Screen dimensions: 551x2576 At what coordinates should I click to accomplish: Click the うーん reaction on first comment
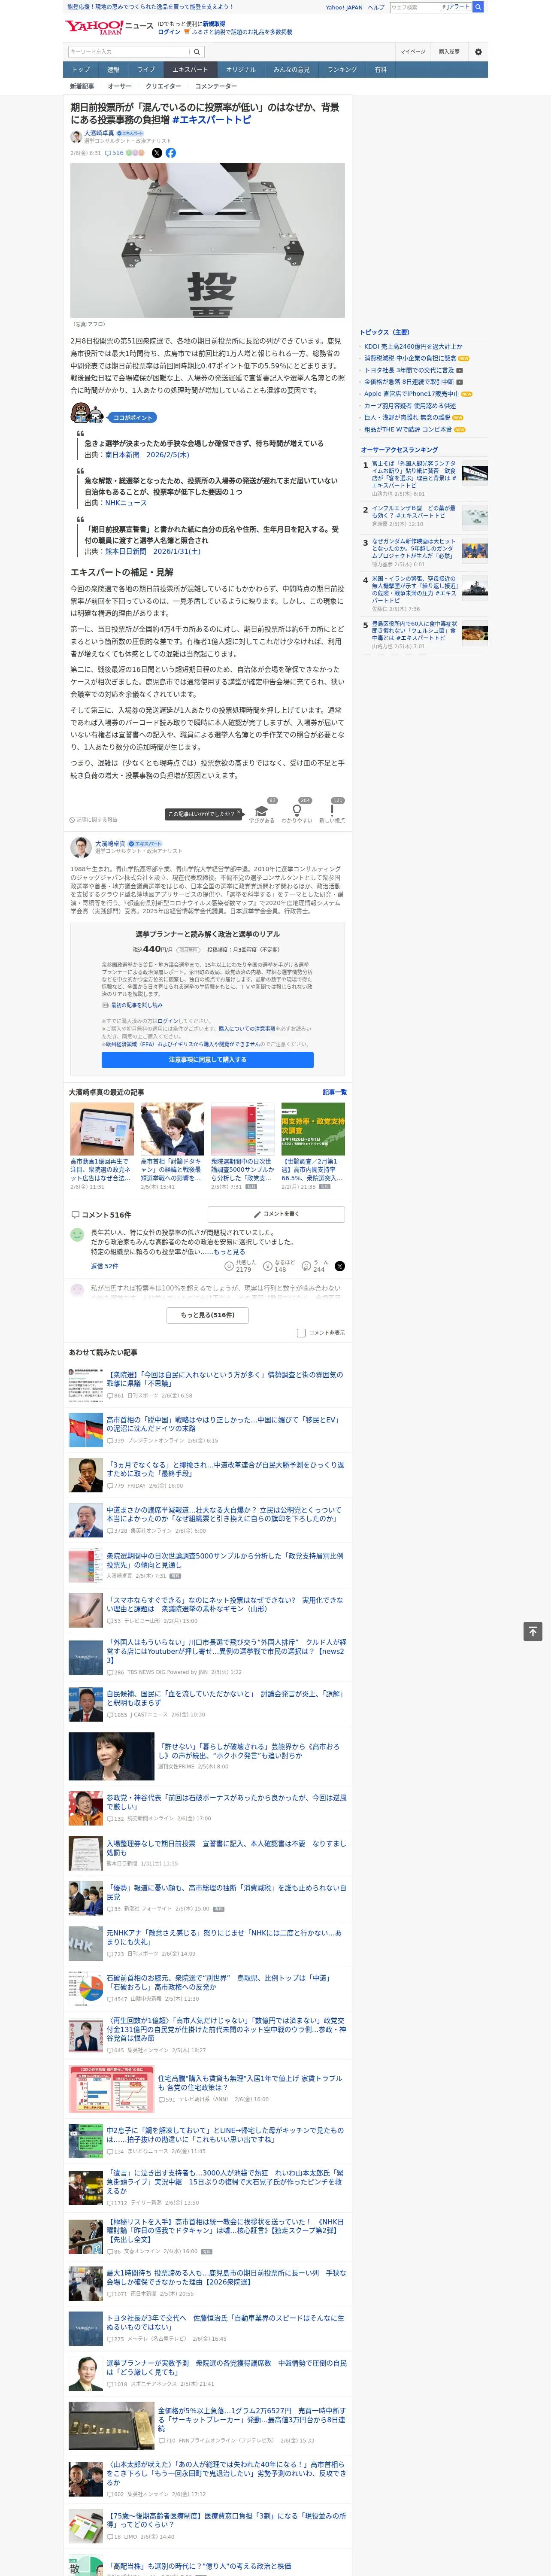[306, 1266]
